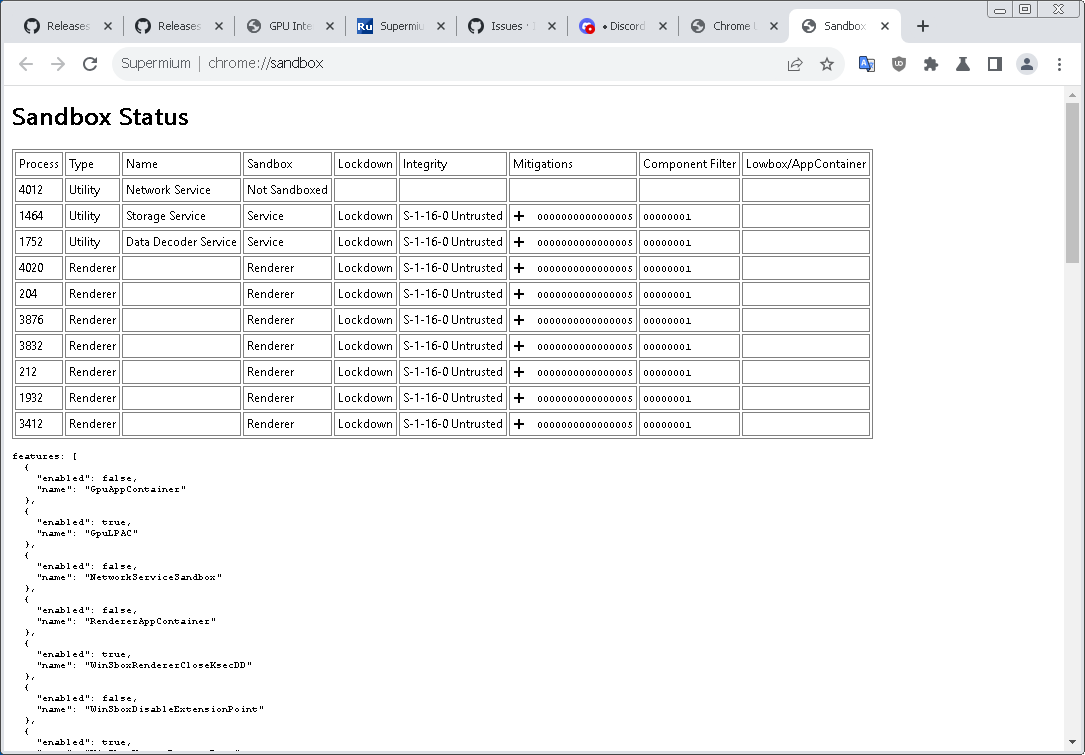Open Chrome Labs flask icon
The image size is (1085, 755).
click(963, 64)
